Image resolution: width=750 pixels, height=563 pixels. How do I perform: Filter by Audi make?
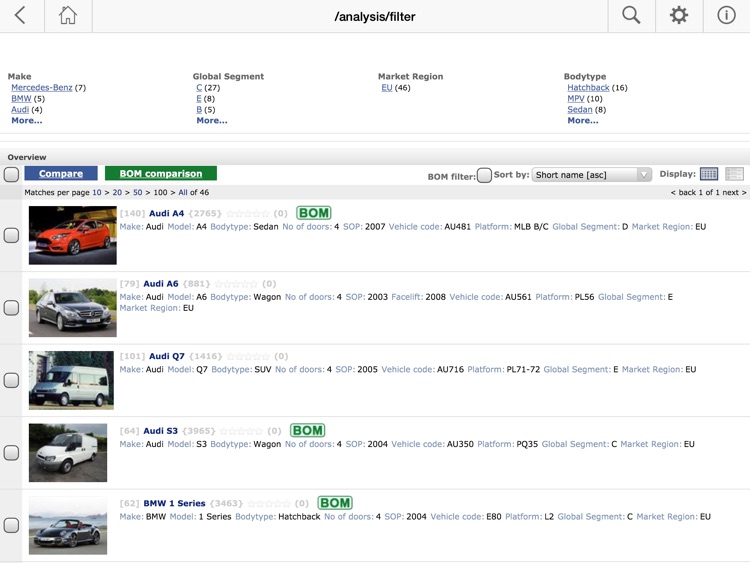click(20, 110)
